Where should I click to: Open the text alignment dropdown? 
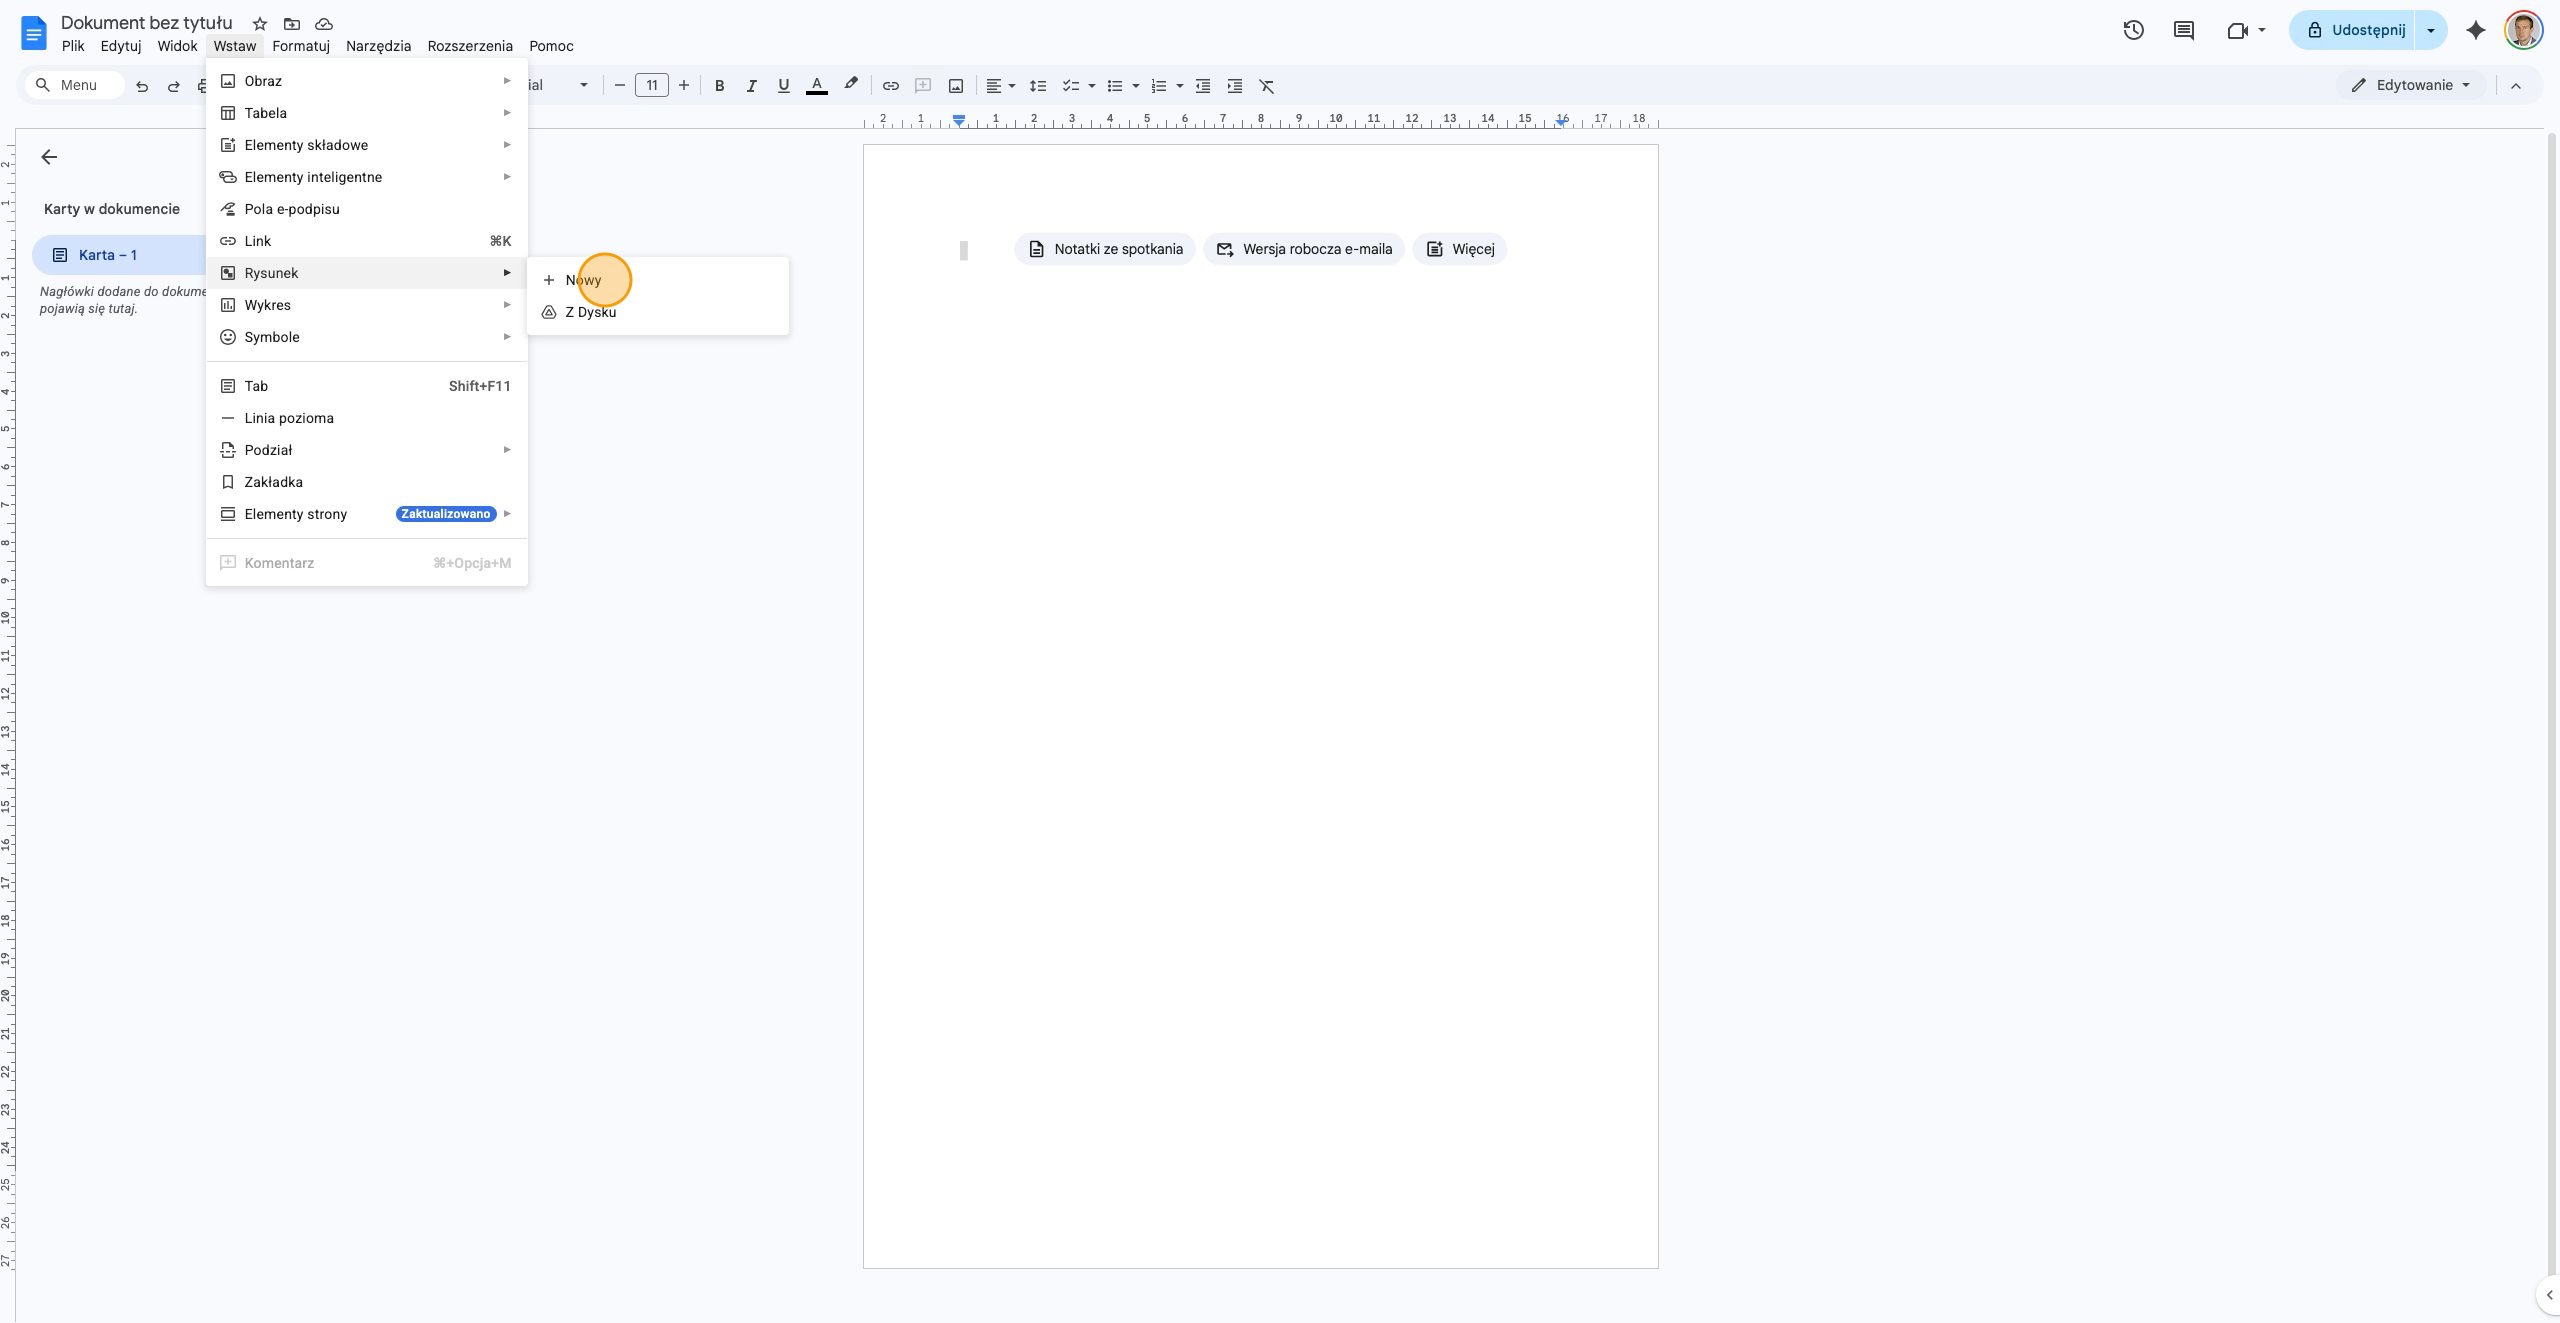pyautogui.click(x=1001, y=86)
